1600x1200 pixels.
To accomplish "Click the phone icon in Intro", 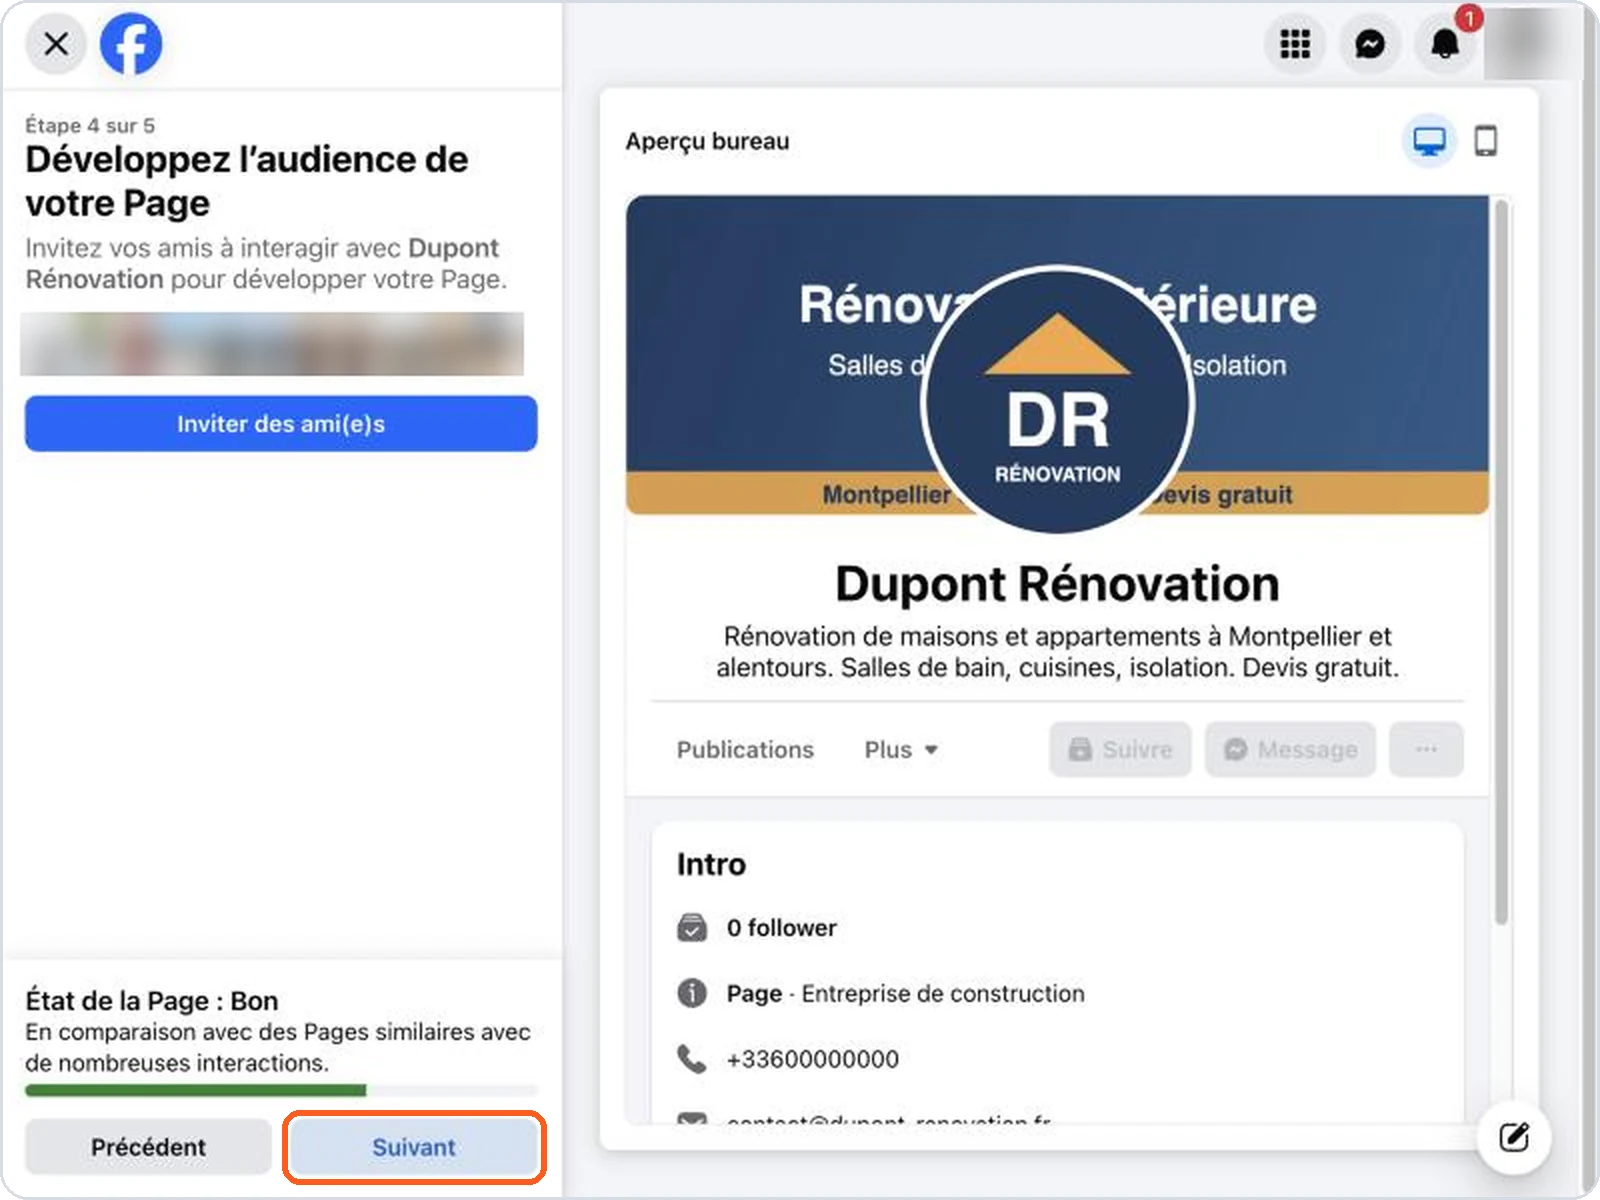I will click(692, 1059).
